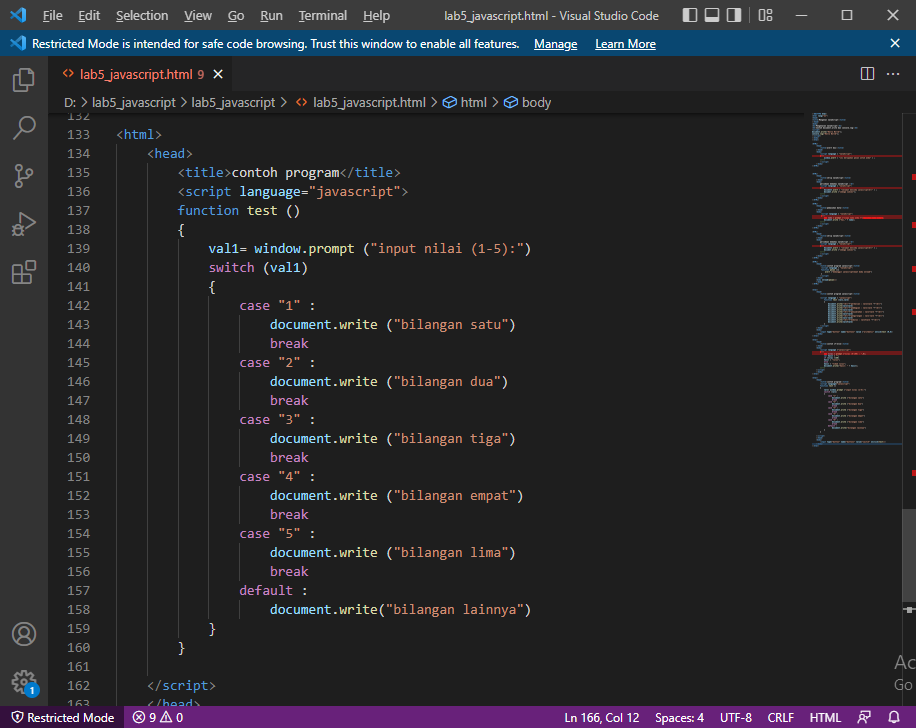Viewport: 916px width, 728px height.
Task: Open the Source Control view
Action: (x=24, y=176)
